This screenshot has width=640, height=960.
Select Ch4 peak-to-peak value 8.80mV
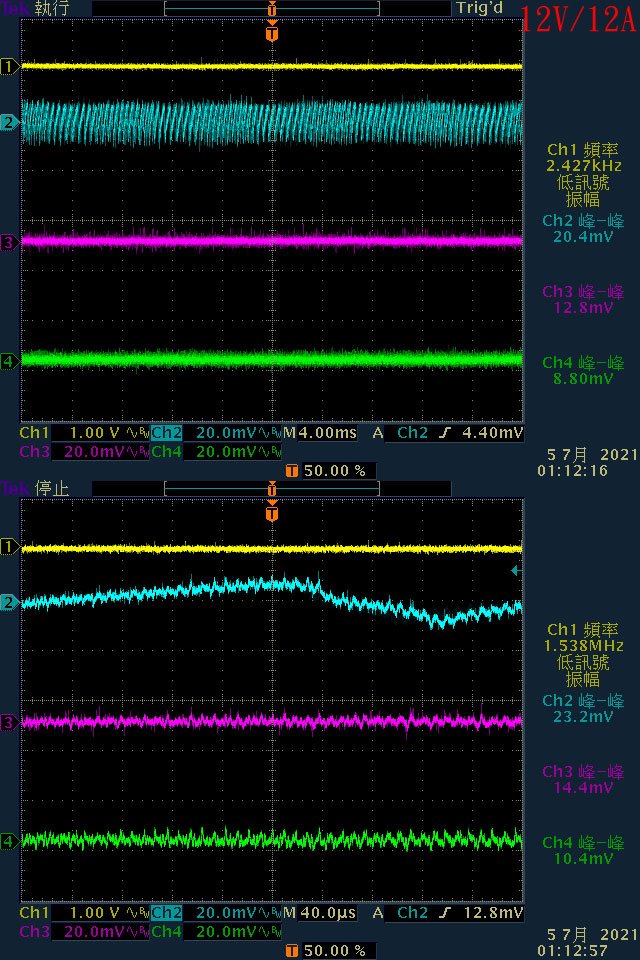click(x=583, y=378)
